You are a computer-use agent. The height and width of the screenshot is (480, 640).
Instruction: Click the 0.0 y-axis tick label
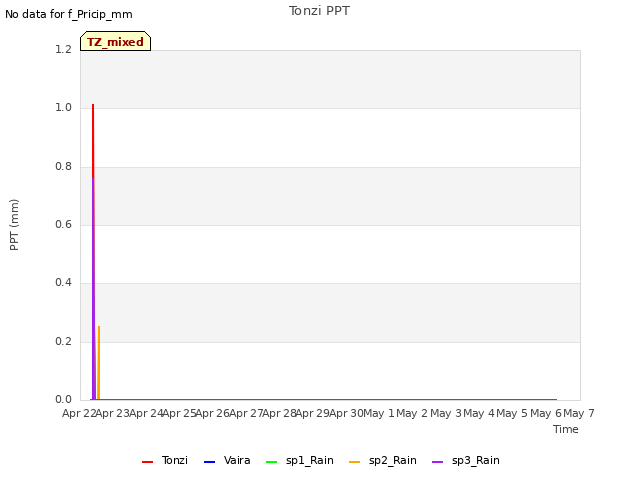tap(63, 400)
